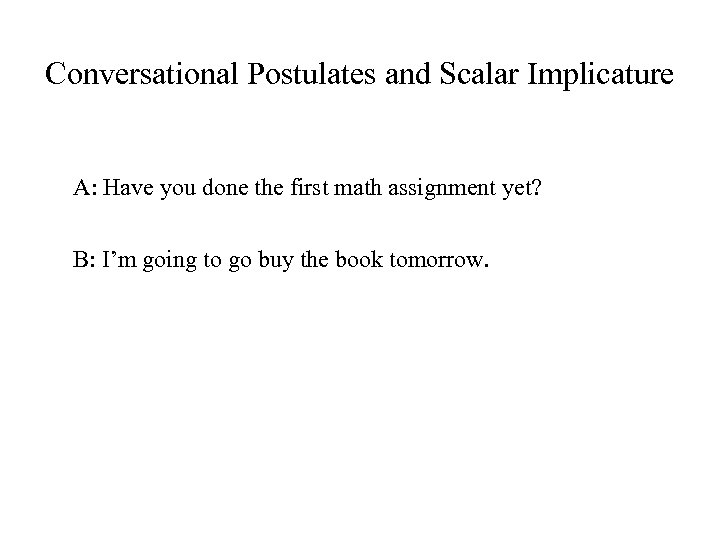Viewport: 720px width, 540px height.
Task: Click the word "Have" starting the question
Action: point(125,187)
